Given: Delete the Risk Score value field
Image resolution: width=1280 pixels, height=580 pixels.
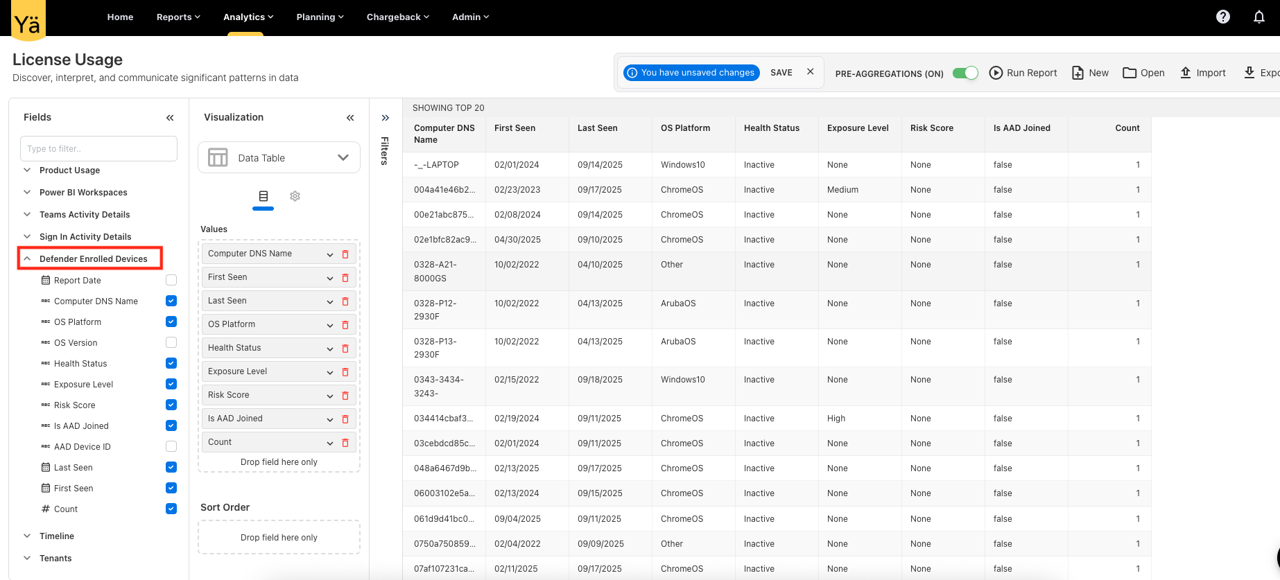Looking at the screenshot, I should coord(345,395).
